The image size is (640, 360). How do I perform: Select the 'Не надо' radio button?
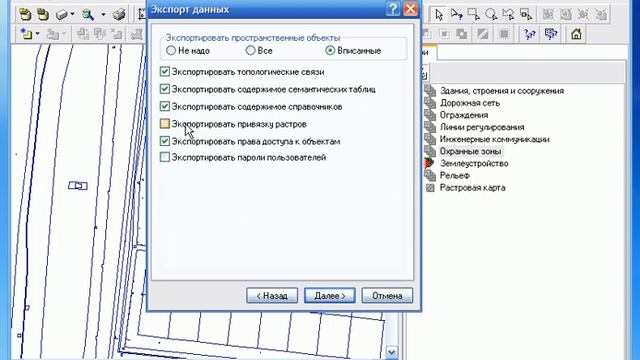pyautogui.click(x=171, y=51)
